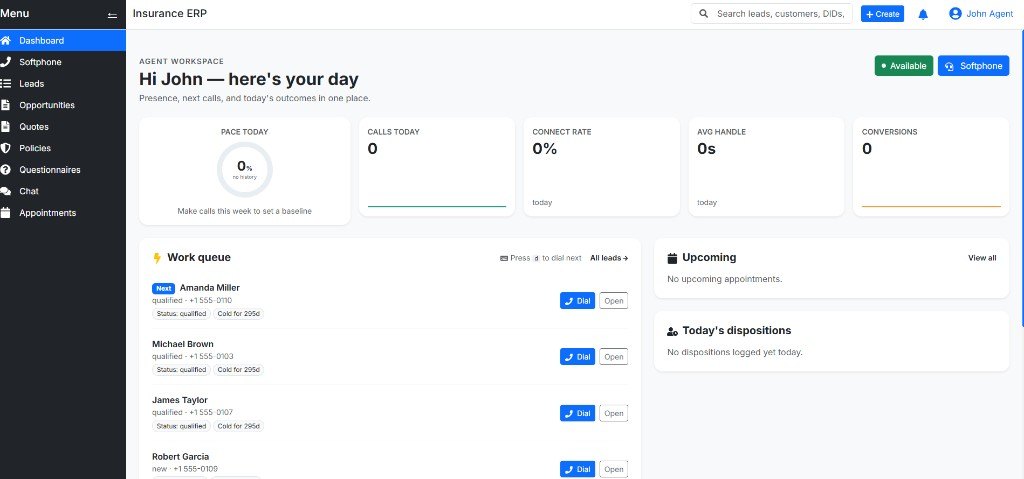Click the keyboard icon near dial hint
Viewport: 1024px width, 479px height.
[x=504, y=258]
